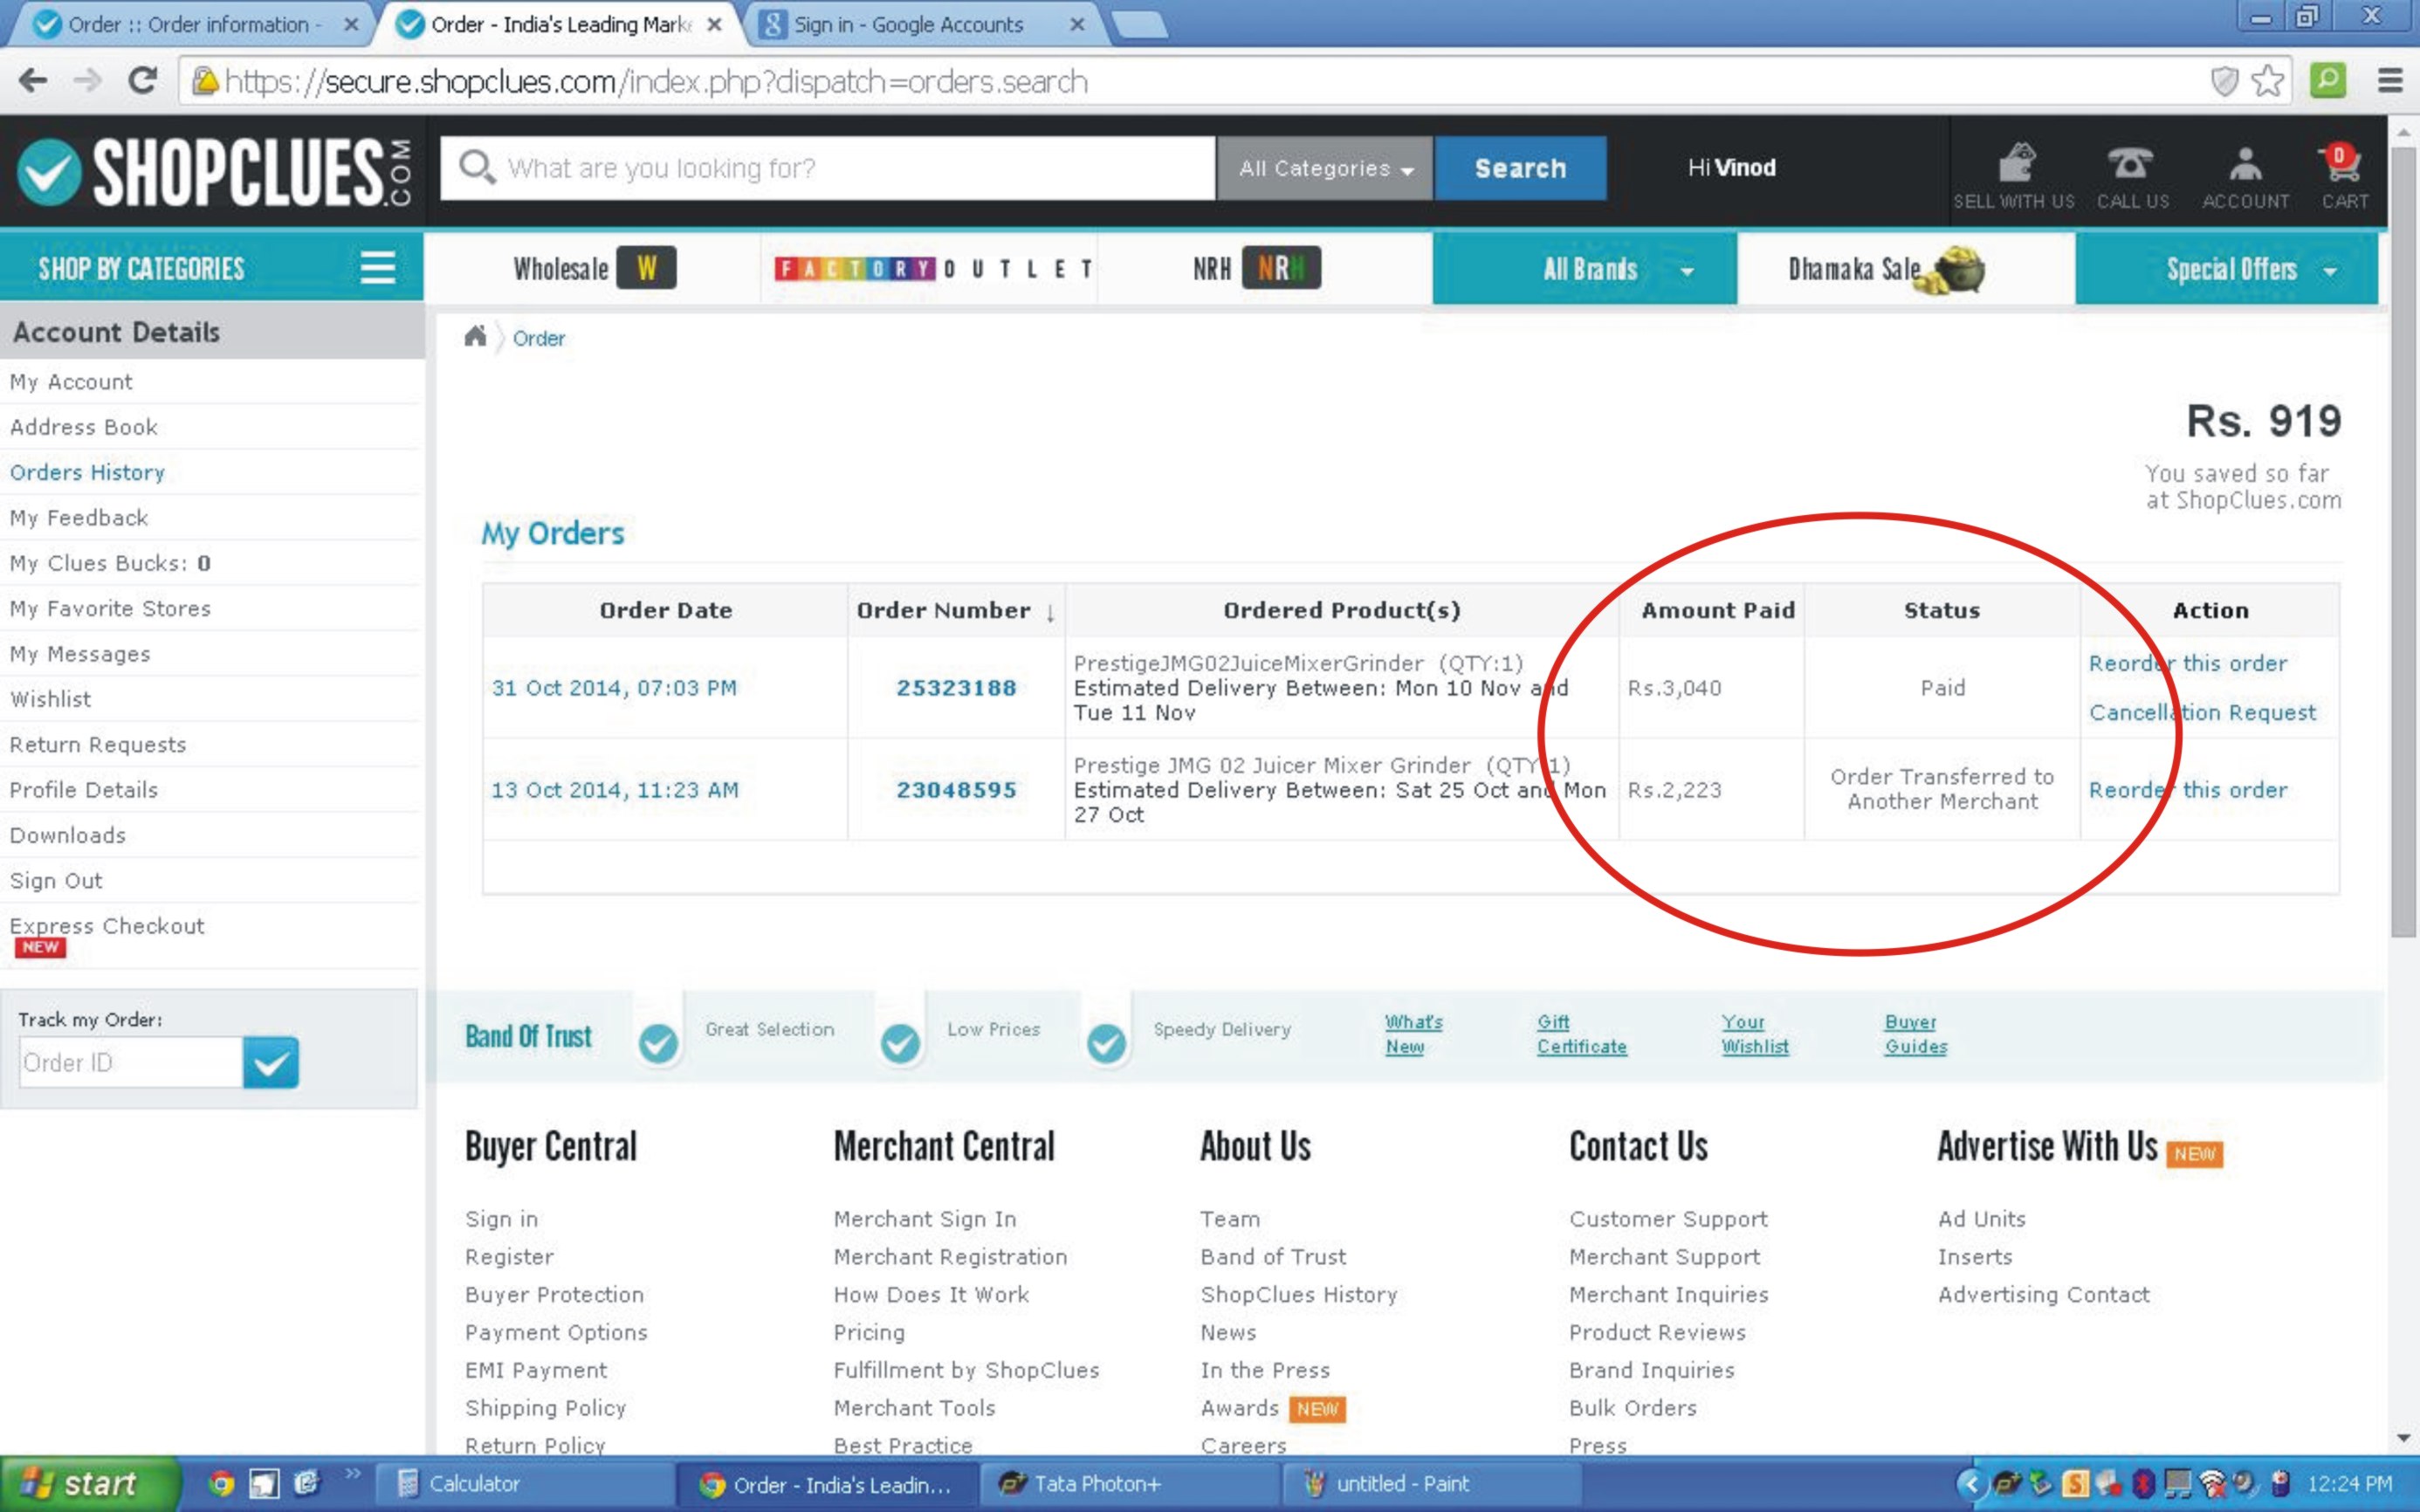Screen dimensions: 2420x1512
Task: Click the Order breadcrumb link
Action: 539,338
